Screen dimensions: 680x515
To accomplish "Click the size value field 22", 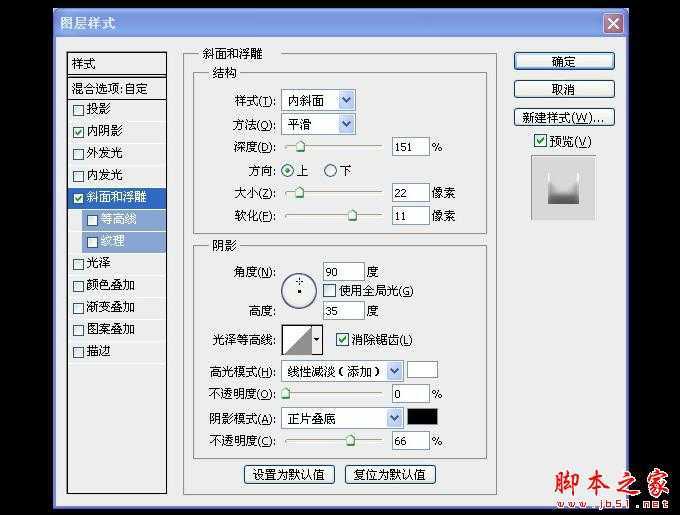I will click(410, 192).
